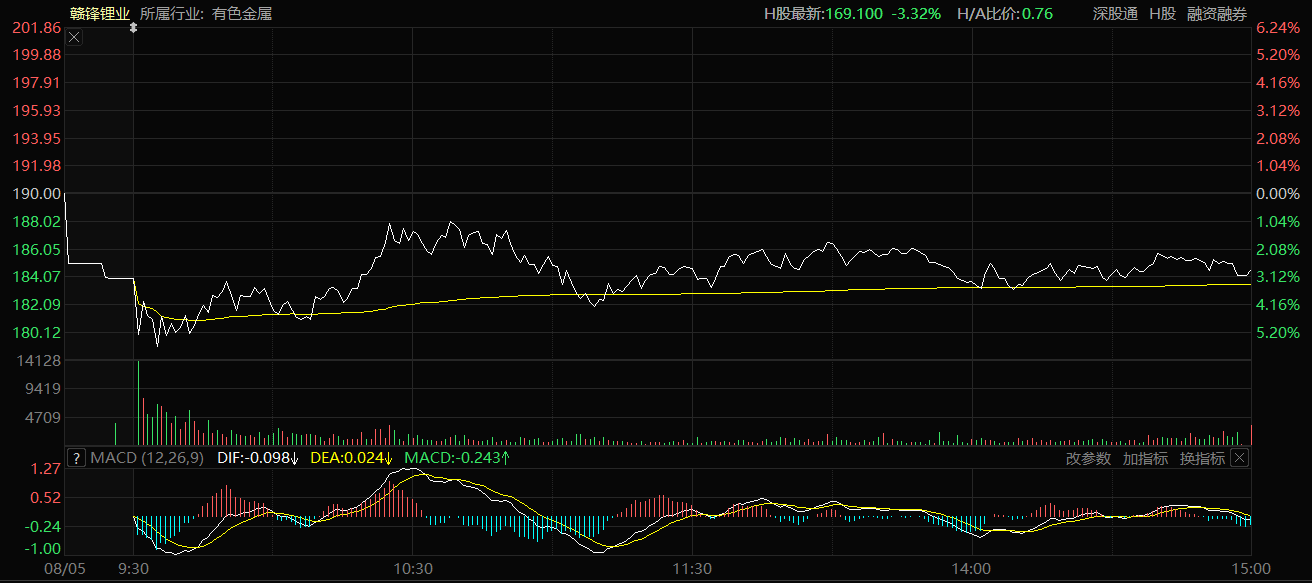Click the 186.05 price axis label
The height and width of the screenshot is (583, 1312).
pos(37,249)
